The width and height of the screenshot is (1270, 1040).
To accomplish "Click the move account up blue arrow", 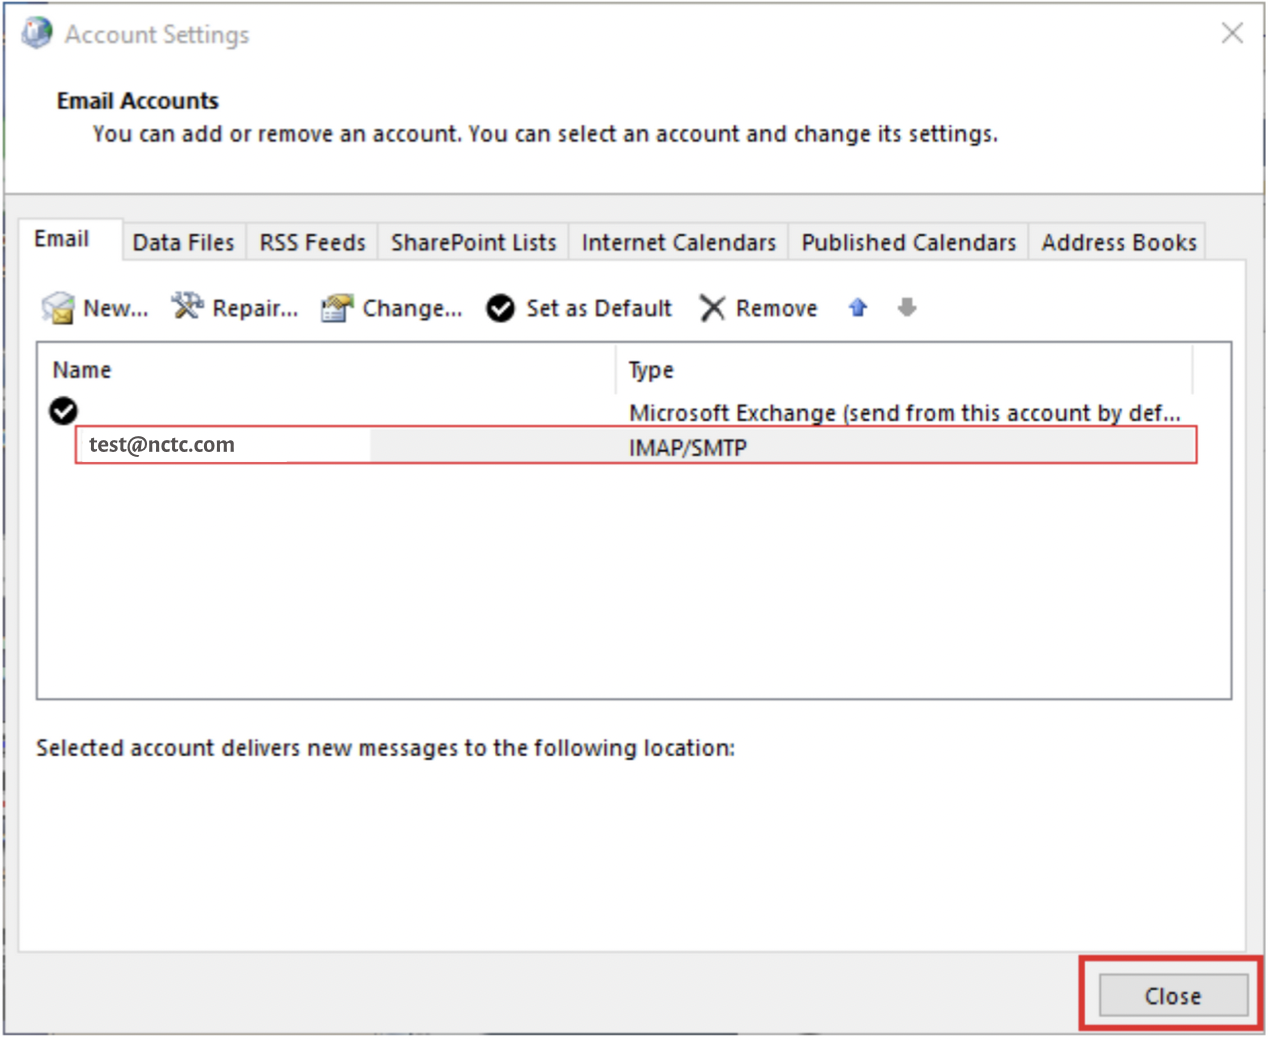I will [858, 308].
